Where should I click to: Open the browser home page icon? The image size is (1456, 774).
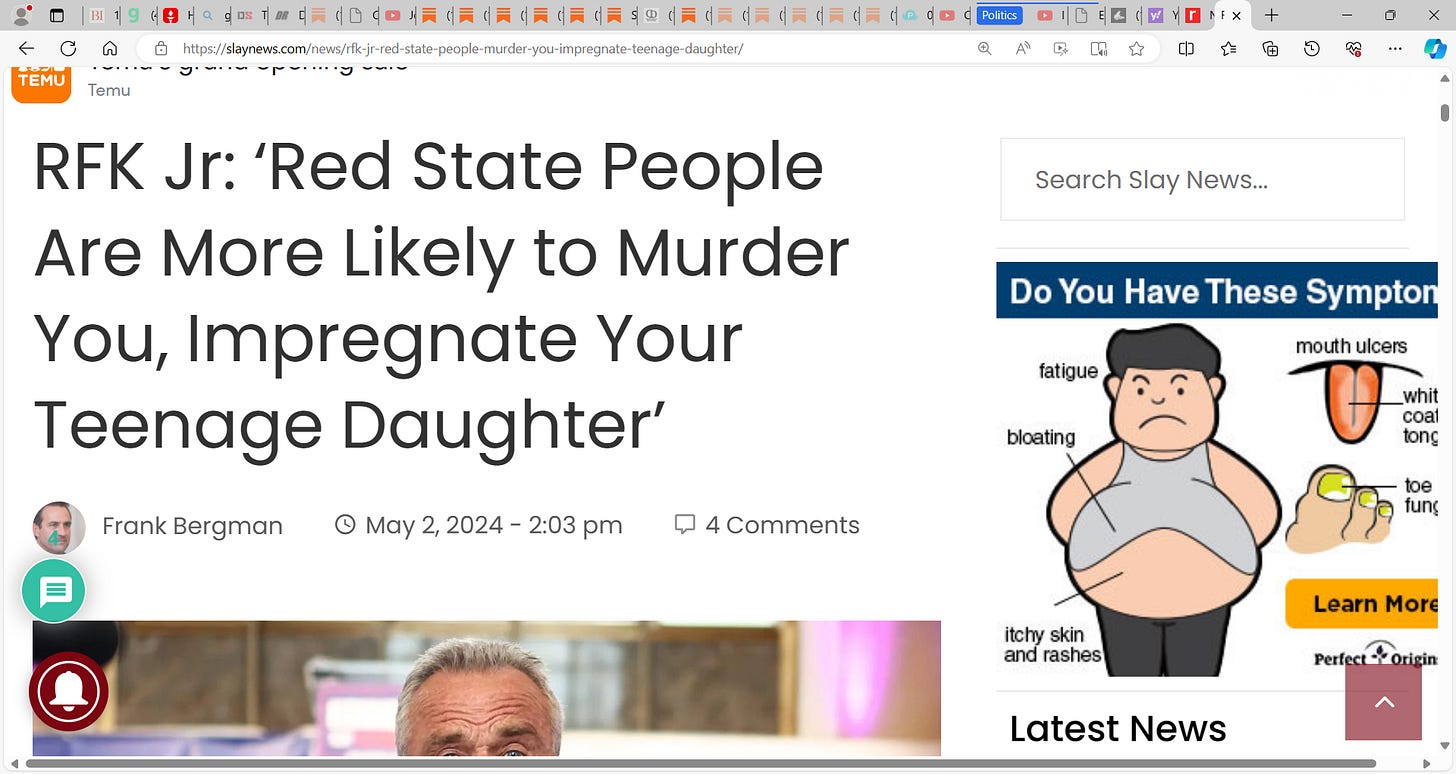coord(110,48)
